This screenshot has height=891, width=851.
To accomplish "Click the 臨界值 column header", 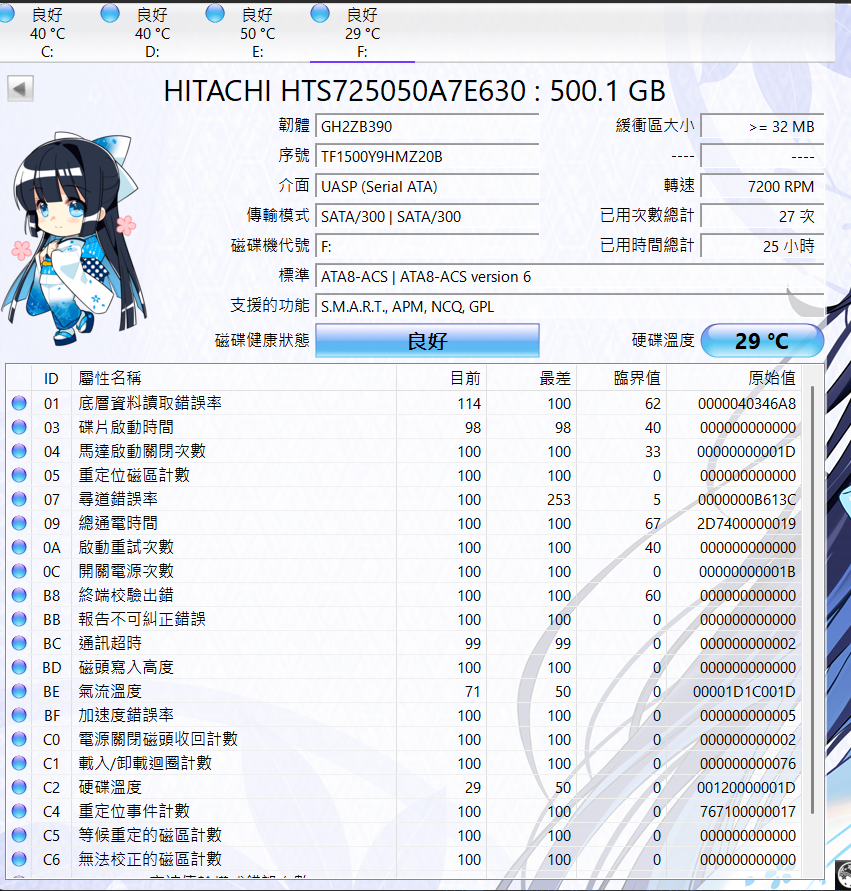I will click(x=621, y=378).
